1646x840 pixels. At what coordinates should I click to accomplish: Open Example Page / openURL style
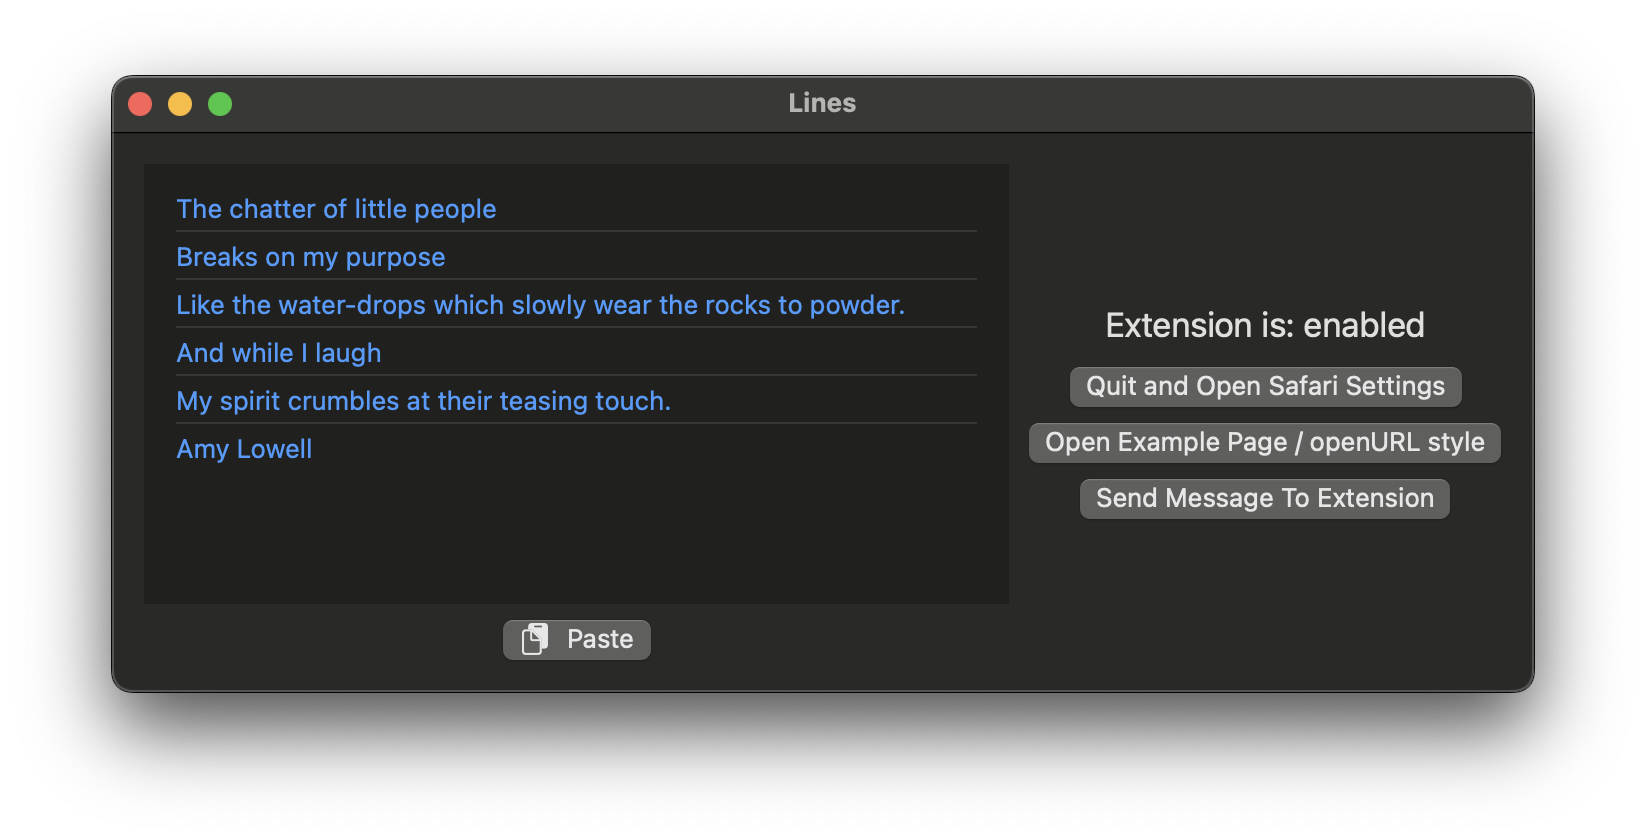[1265, 443]
